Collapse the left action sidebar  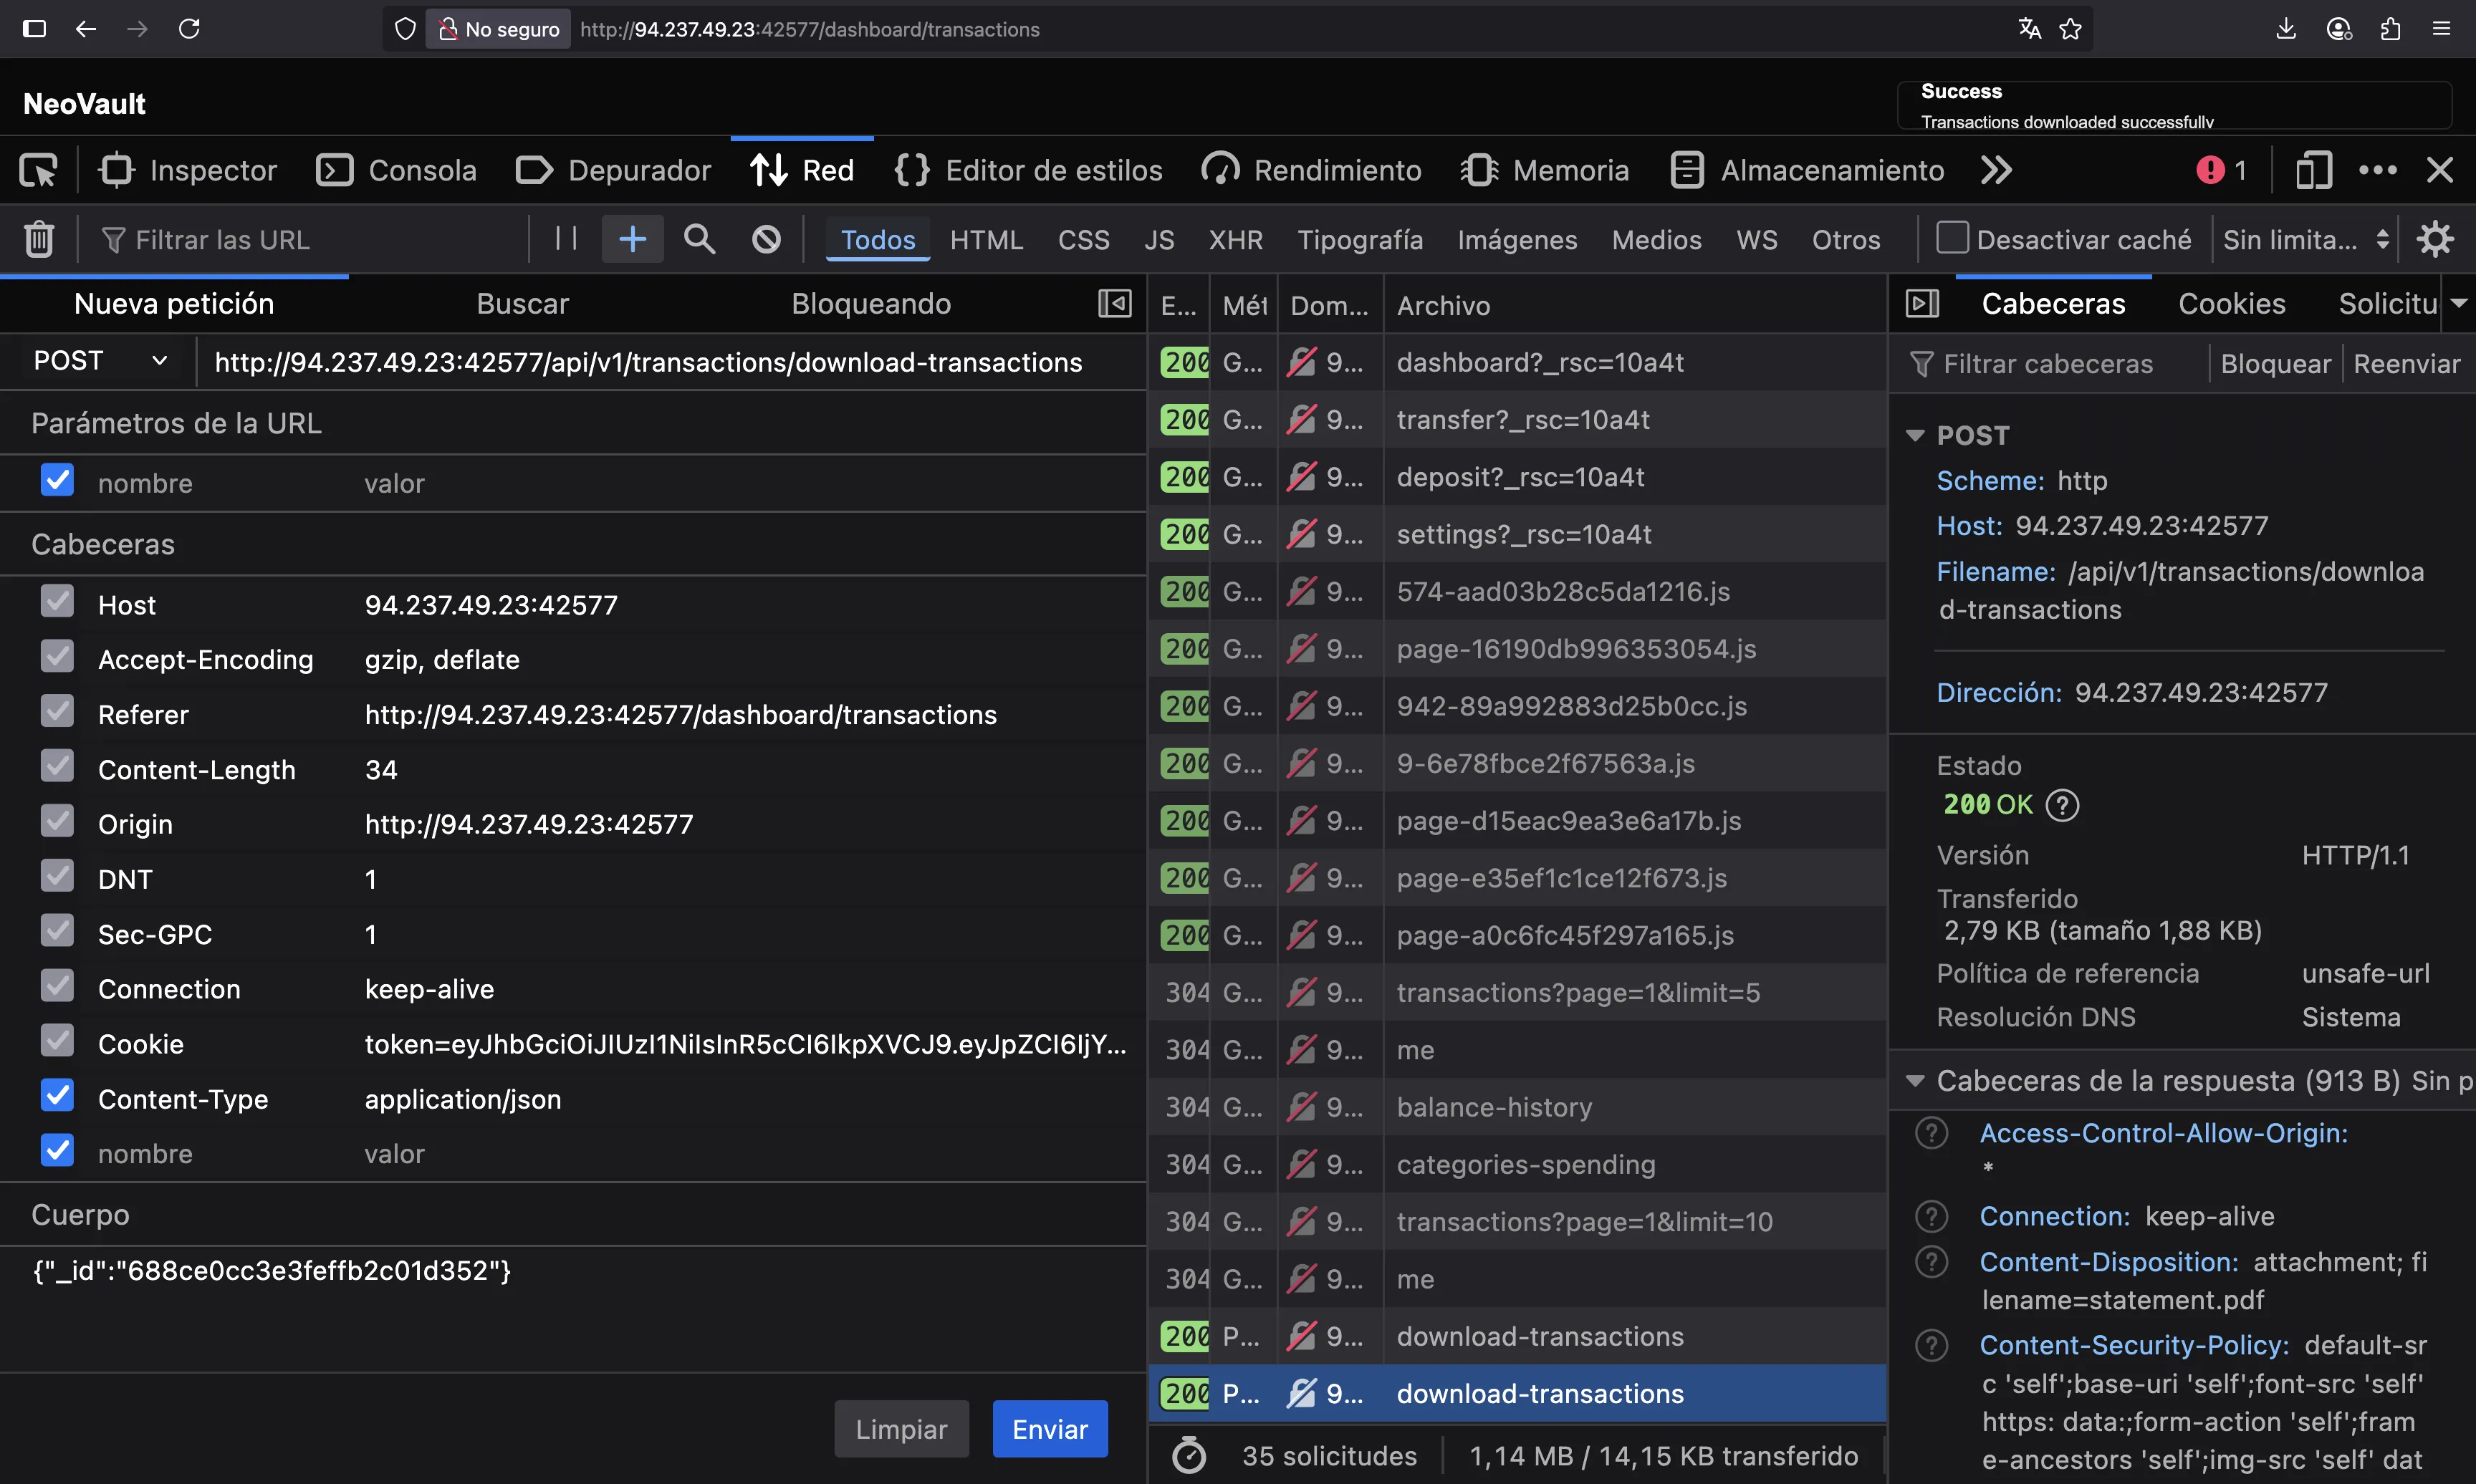(x=1114, y=304)
